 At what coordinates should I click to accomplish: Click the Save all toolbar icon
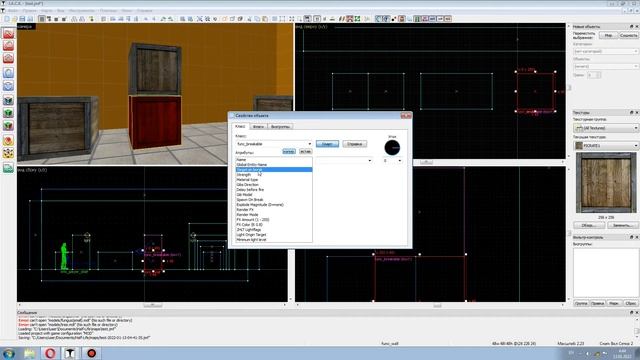[30, 19]
